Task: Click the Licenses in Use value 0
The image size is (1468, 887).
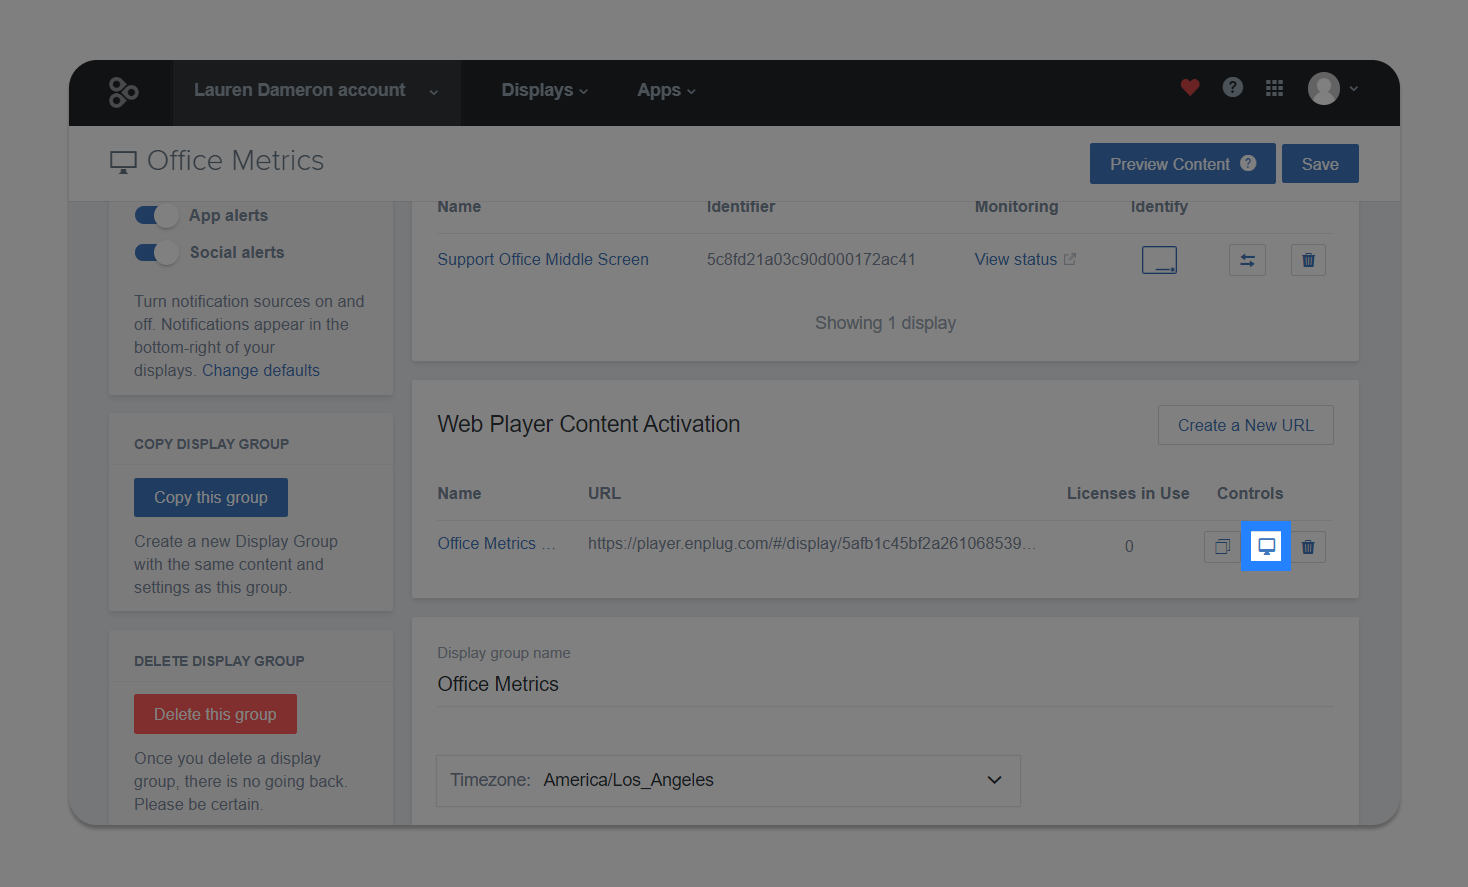Action: pyautogui.click(x=1129, y=546)
